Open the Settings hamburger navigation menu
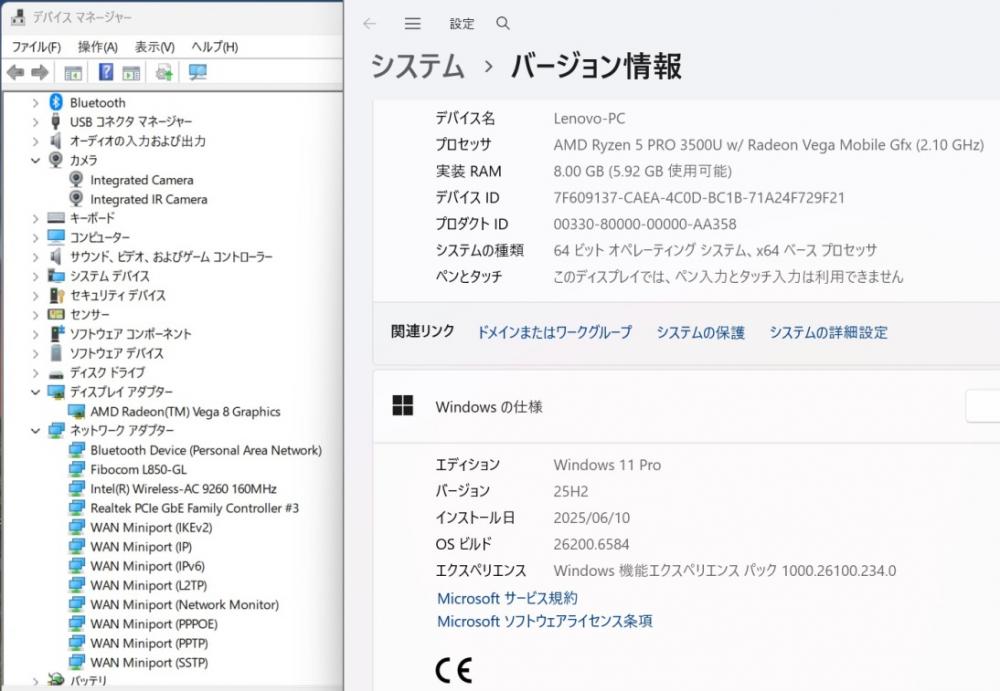 412,24
